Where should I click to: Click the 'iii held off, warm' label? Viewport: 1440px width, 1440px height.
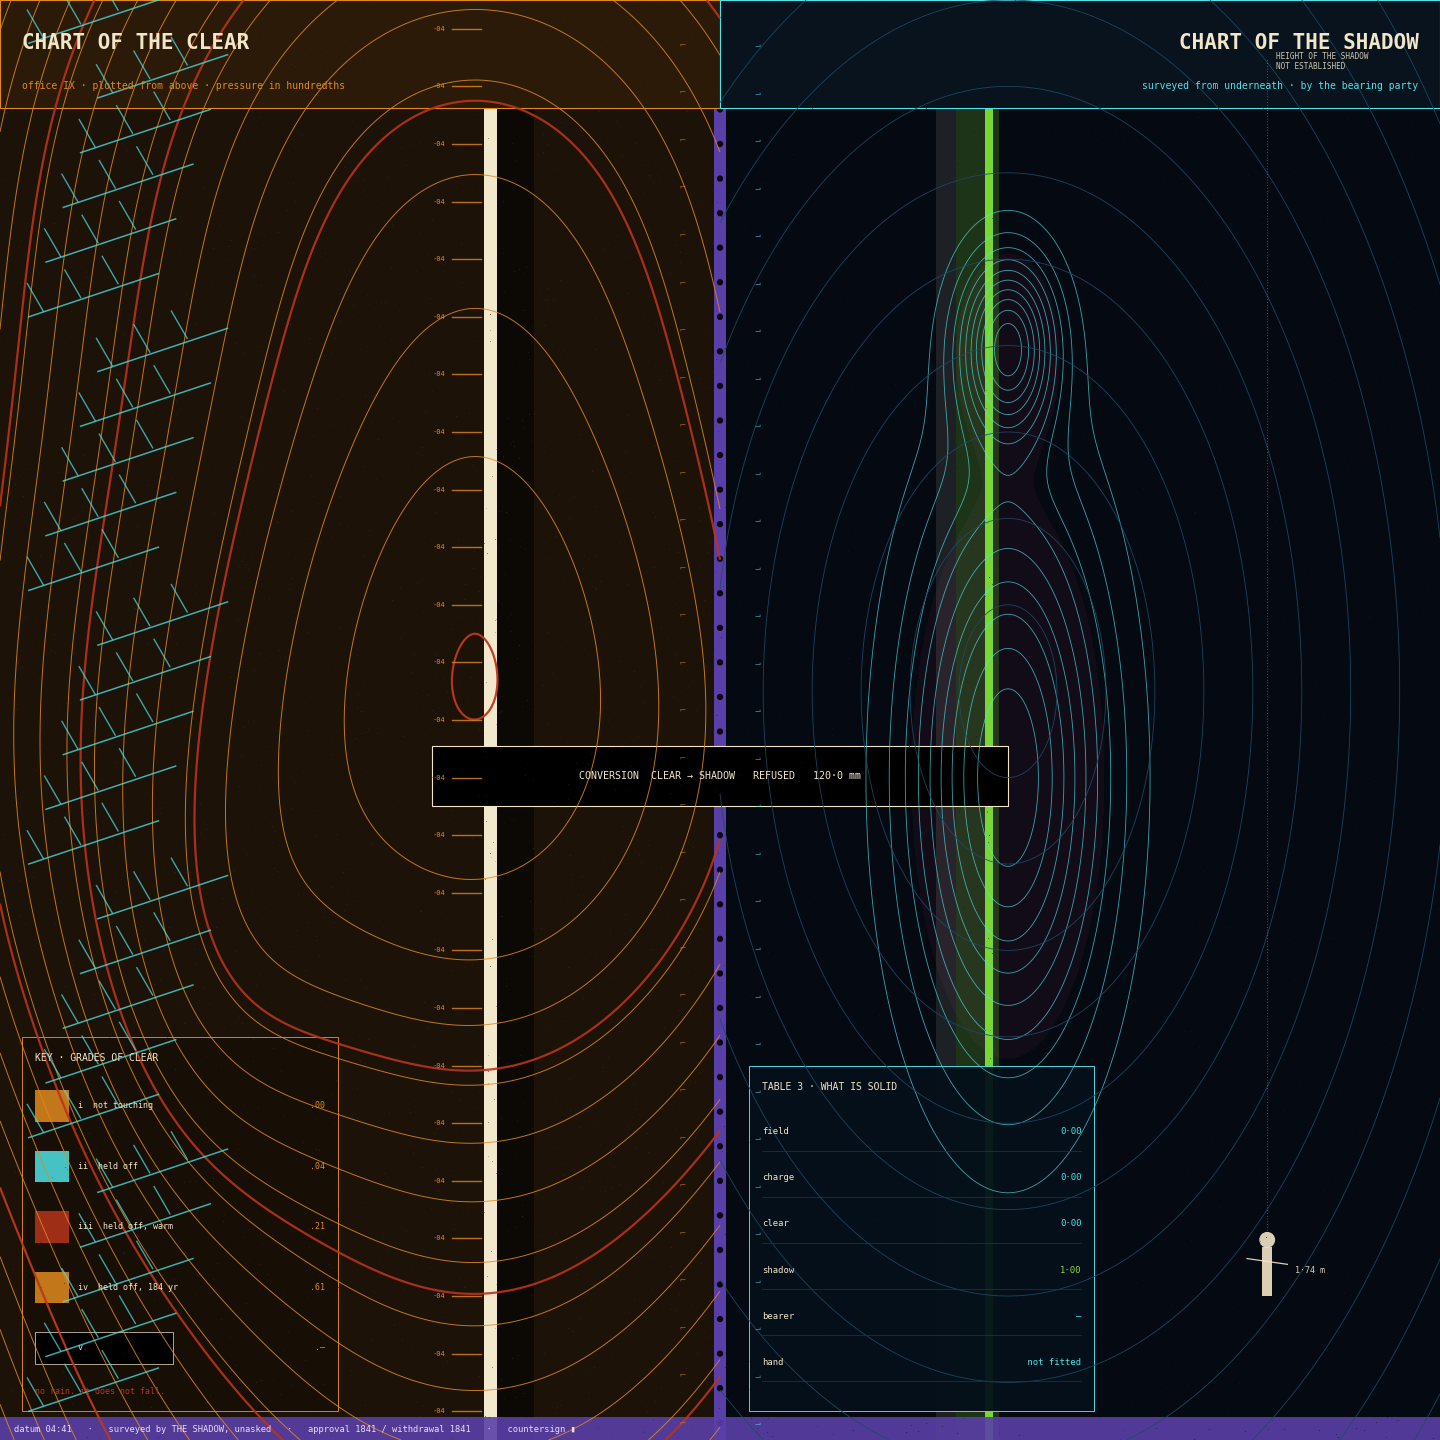(126, 1227)
